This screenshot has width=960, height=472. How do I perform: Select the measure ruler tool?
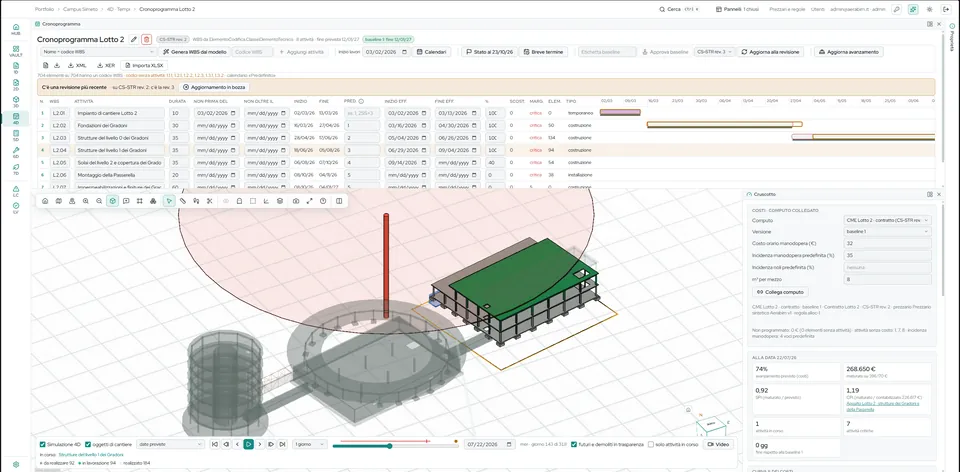coord(182,201)
